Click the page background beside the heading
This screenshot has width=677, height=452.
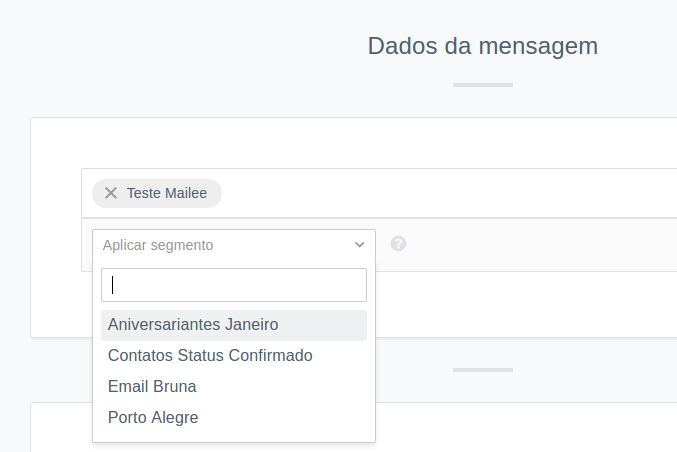pyautogui.click(x=173, y=47)
